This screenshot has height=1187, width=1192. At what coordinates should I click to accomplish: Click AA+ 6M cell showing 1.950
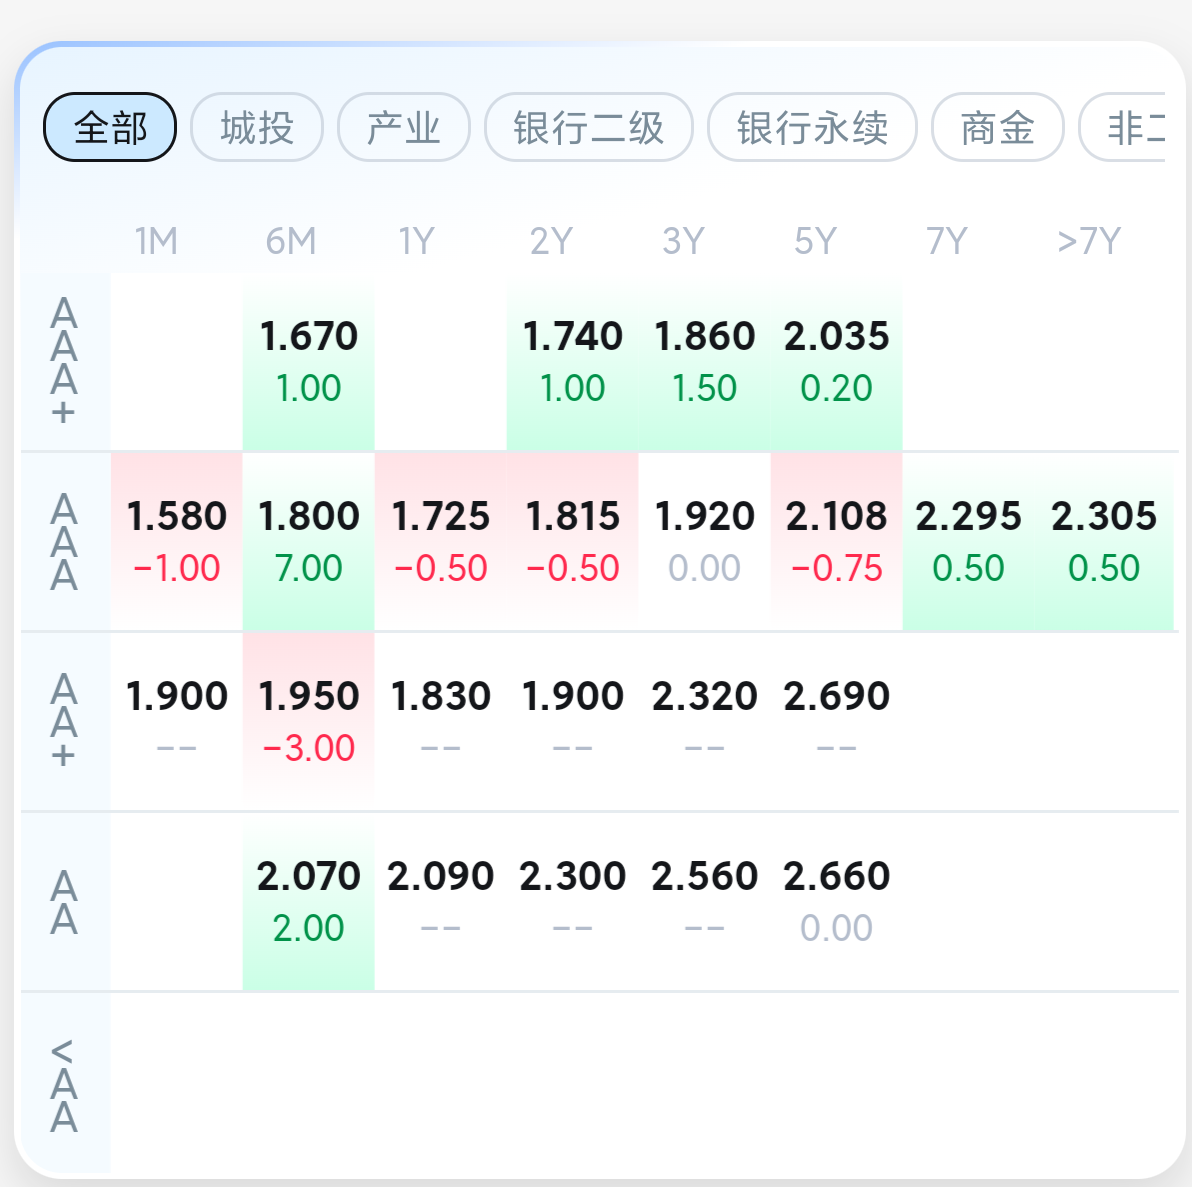pyautogui.click(x=308, y=722)
